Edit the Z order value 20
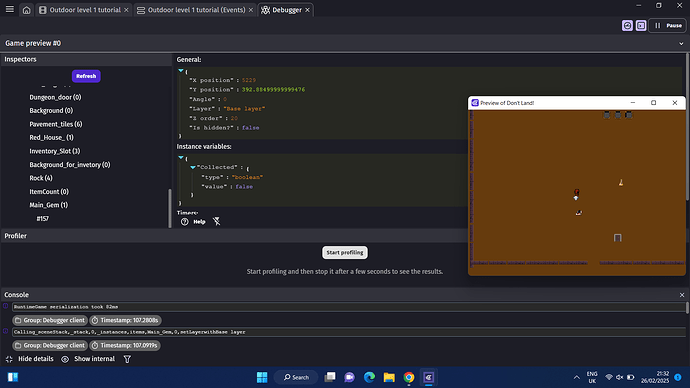The height and width of the screenshot is (388, 690). [x=234, y=118]
